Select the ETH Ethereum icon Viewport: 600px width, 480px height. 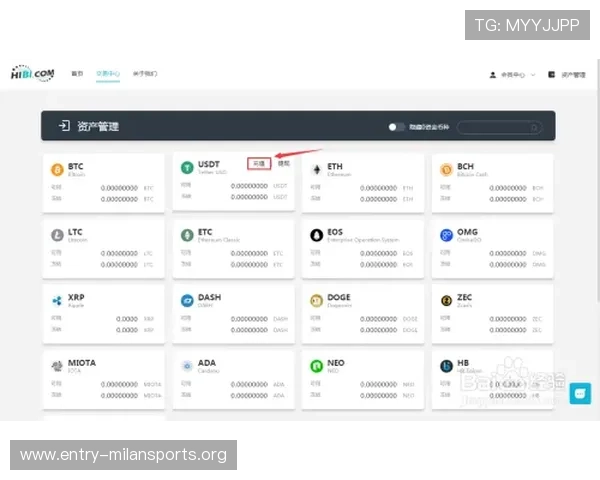(x=317, y=169)
